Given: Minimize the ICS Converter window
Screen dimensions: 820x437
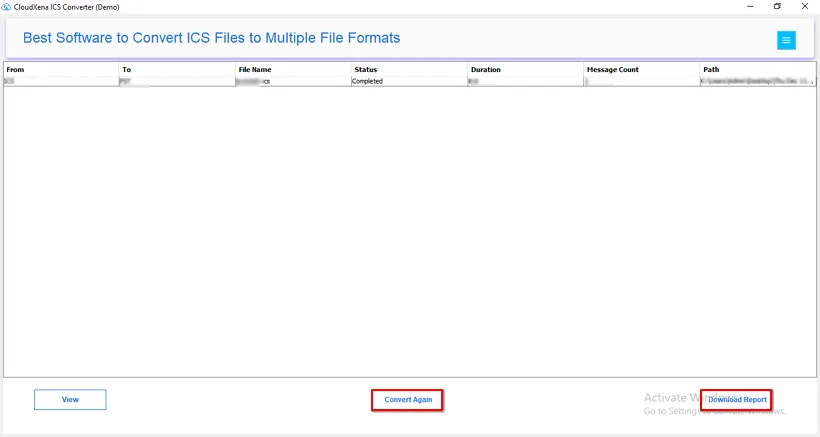Looking at the screenshot, I should tap(750, 7).
